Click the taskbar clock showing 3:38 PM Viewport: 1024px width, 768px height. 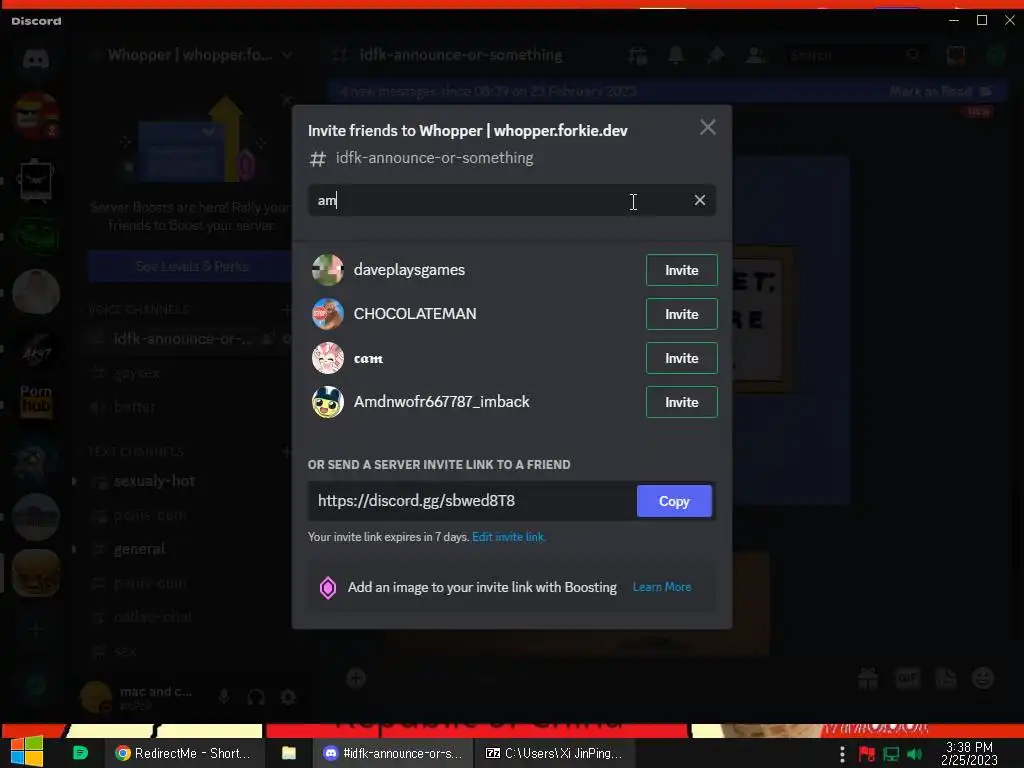pyautogui.click(x=969, y=753)
